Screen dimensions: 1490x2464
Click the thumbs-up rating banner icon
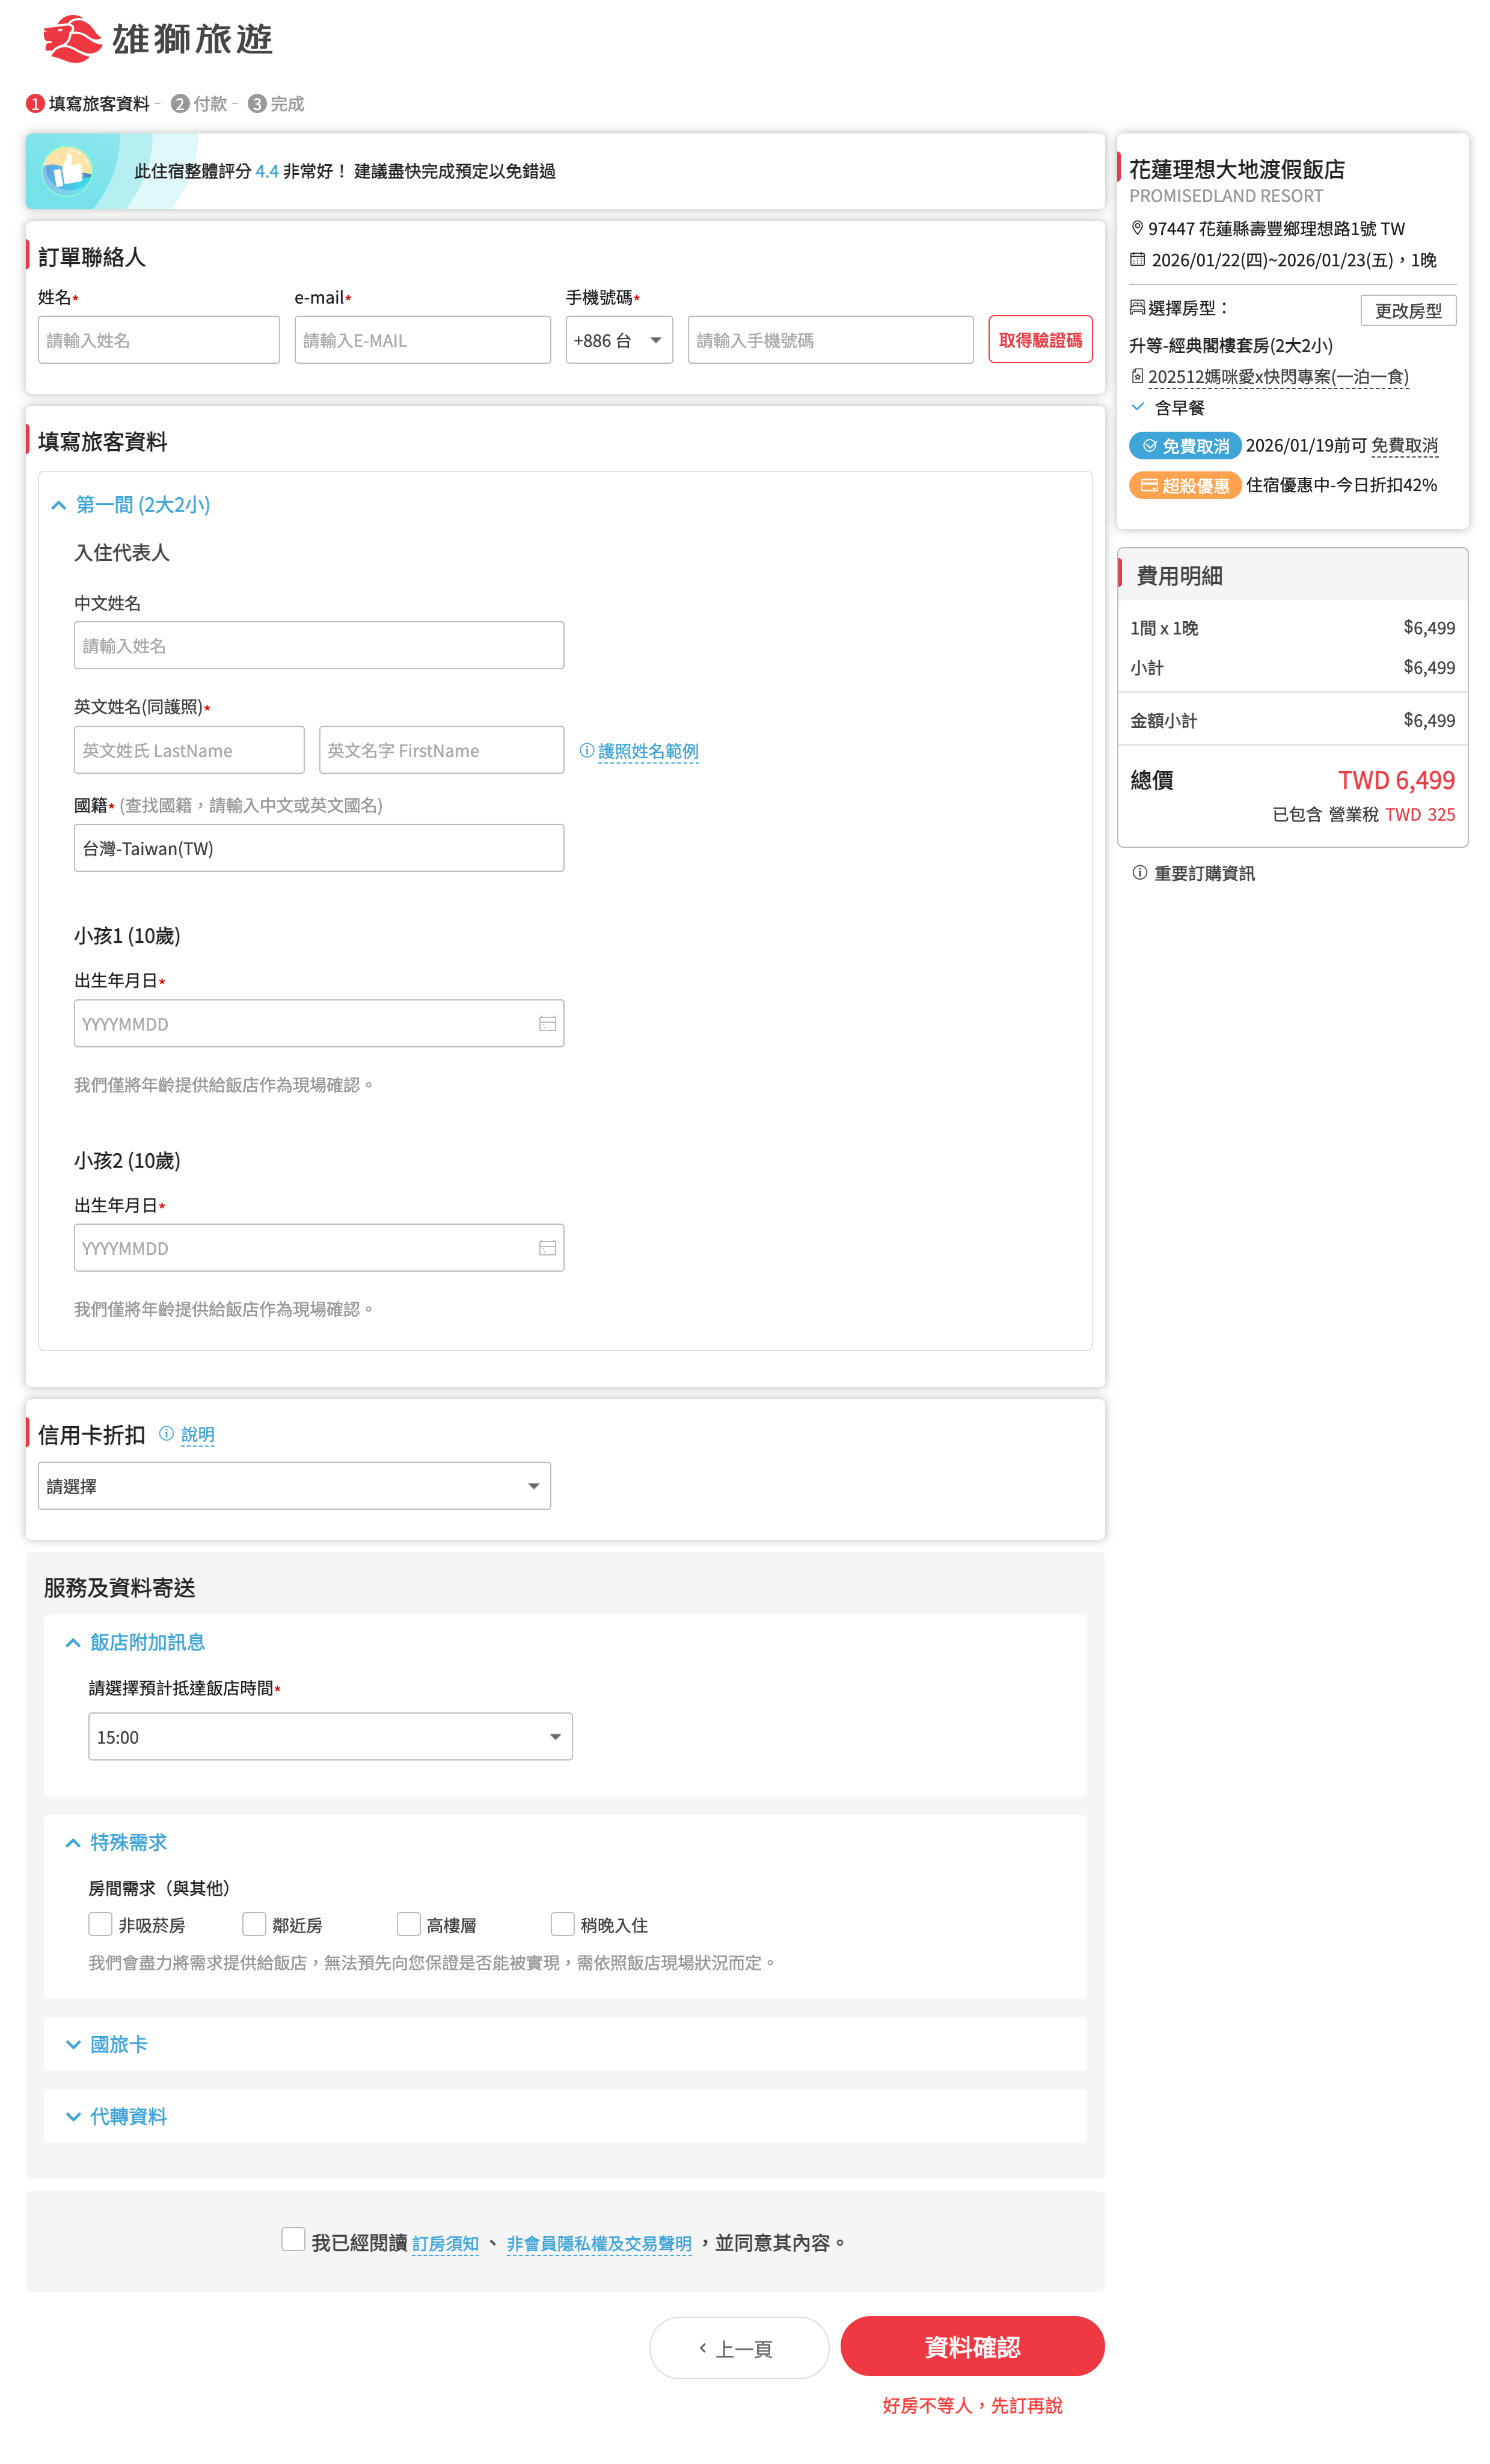tap(67, 171)
